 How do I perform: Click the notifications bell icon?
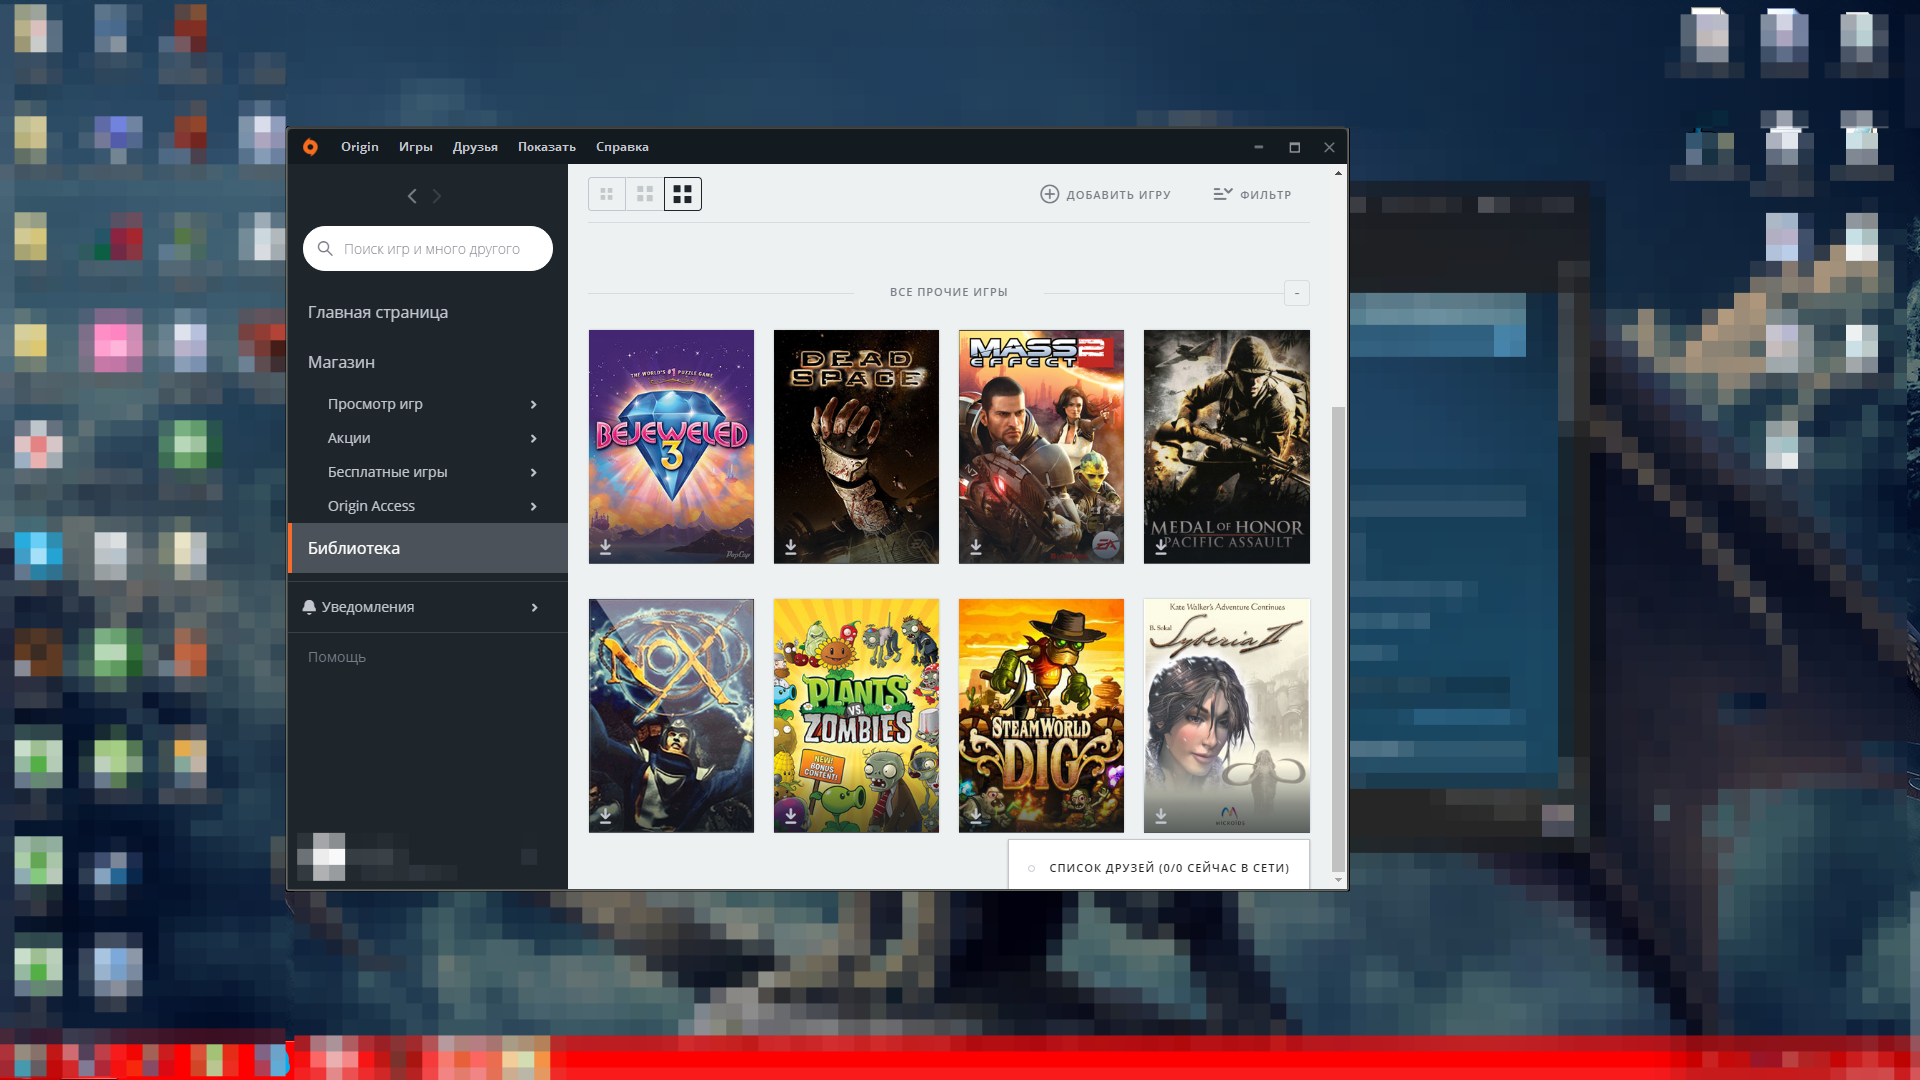click(x=309, y=607)
